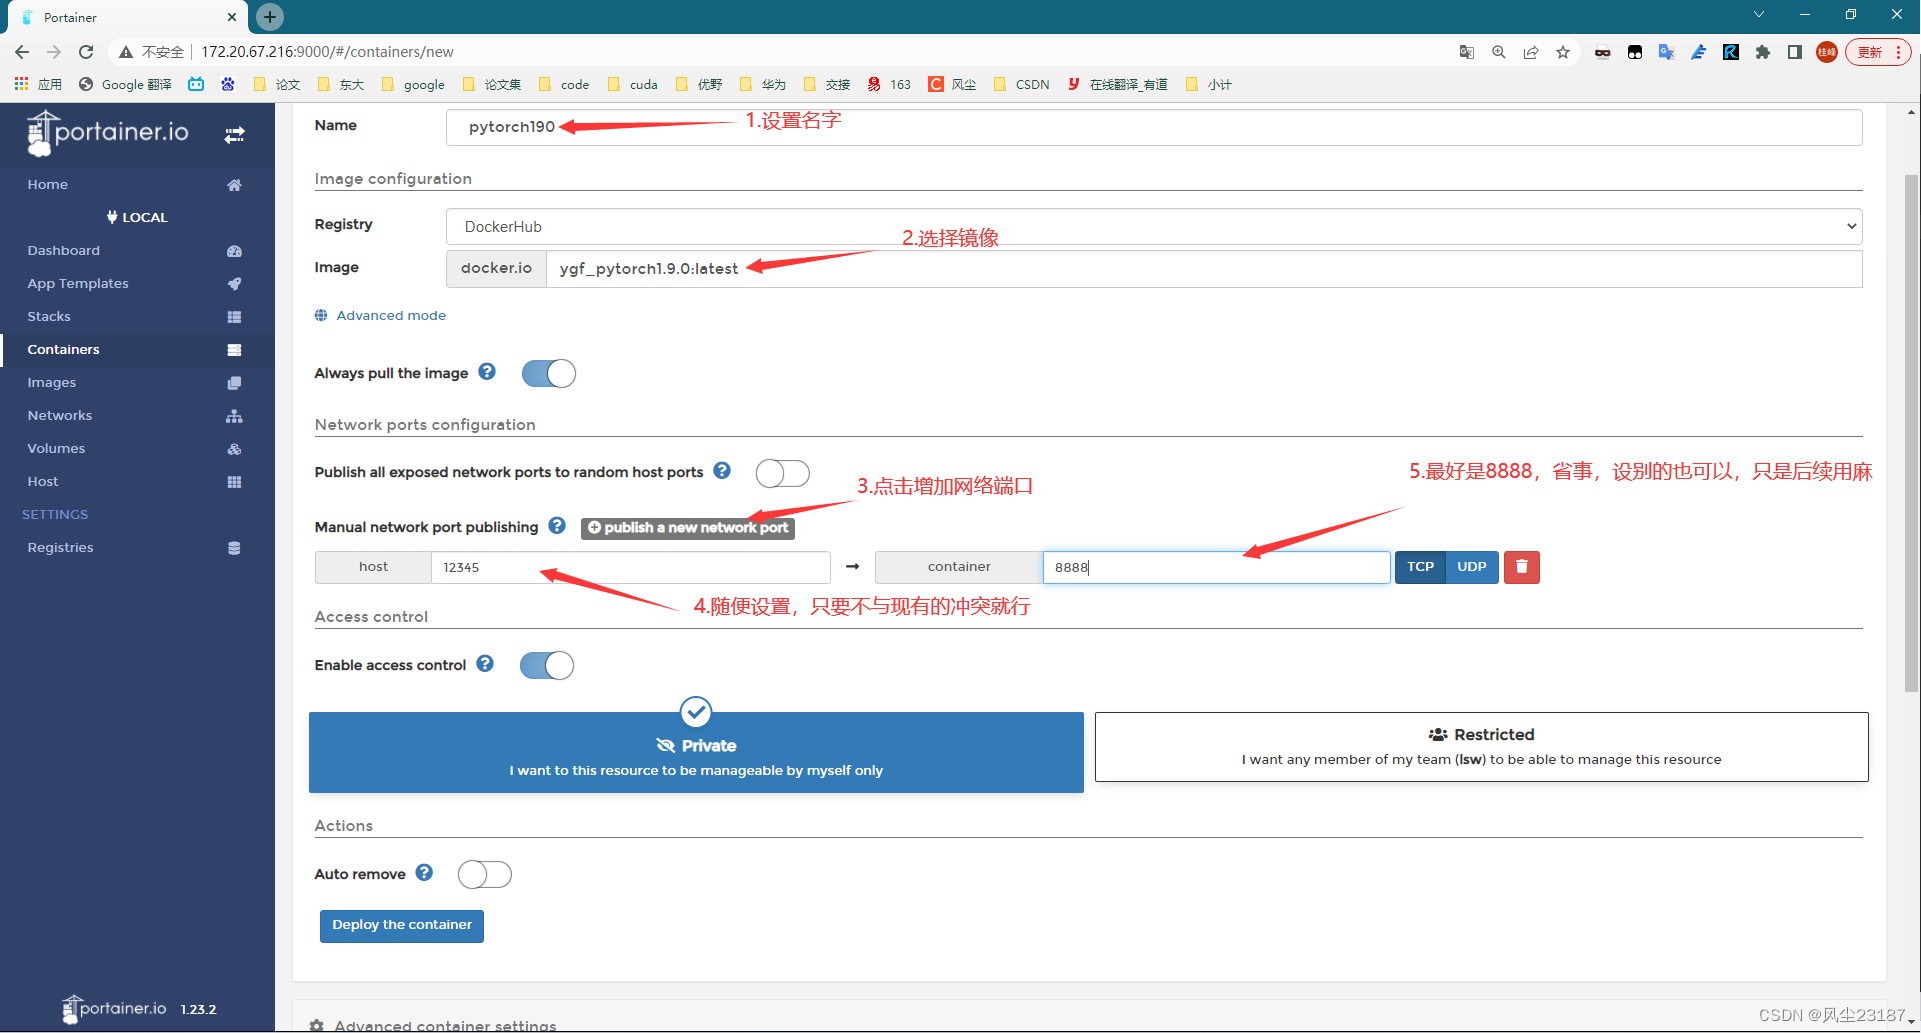Click the Containers list icon
Image resolution: width=1921 pixels, height=1033 pixels.
pos(234,350)
